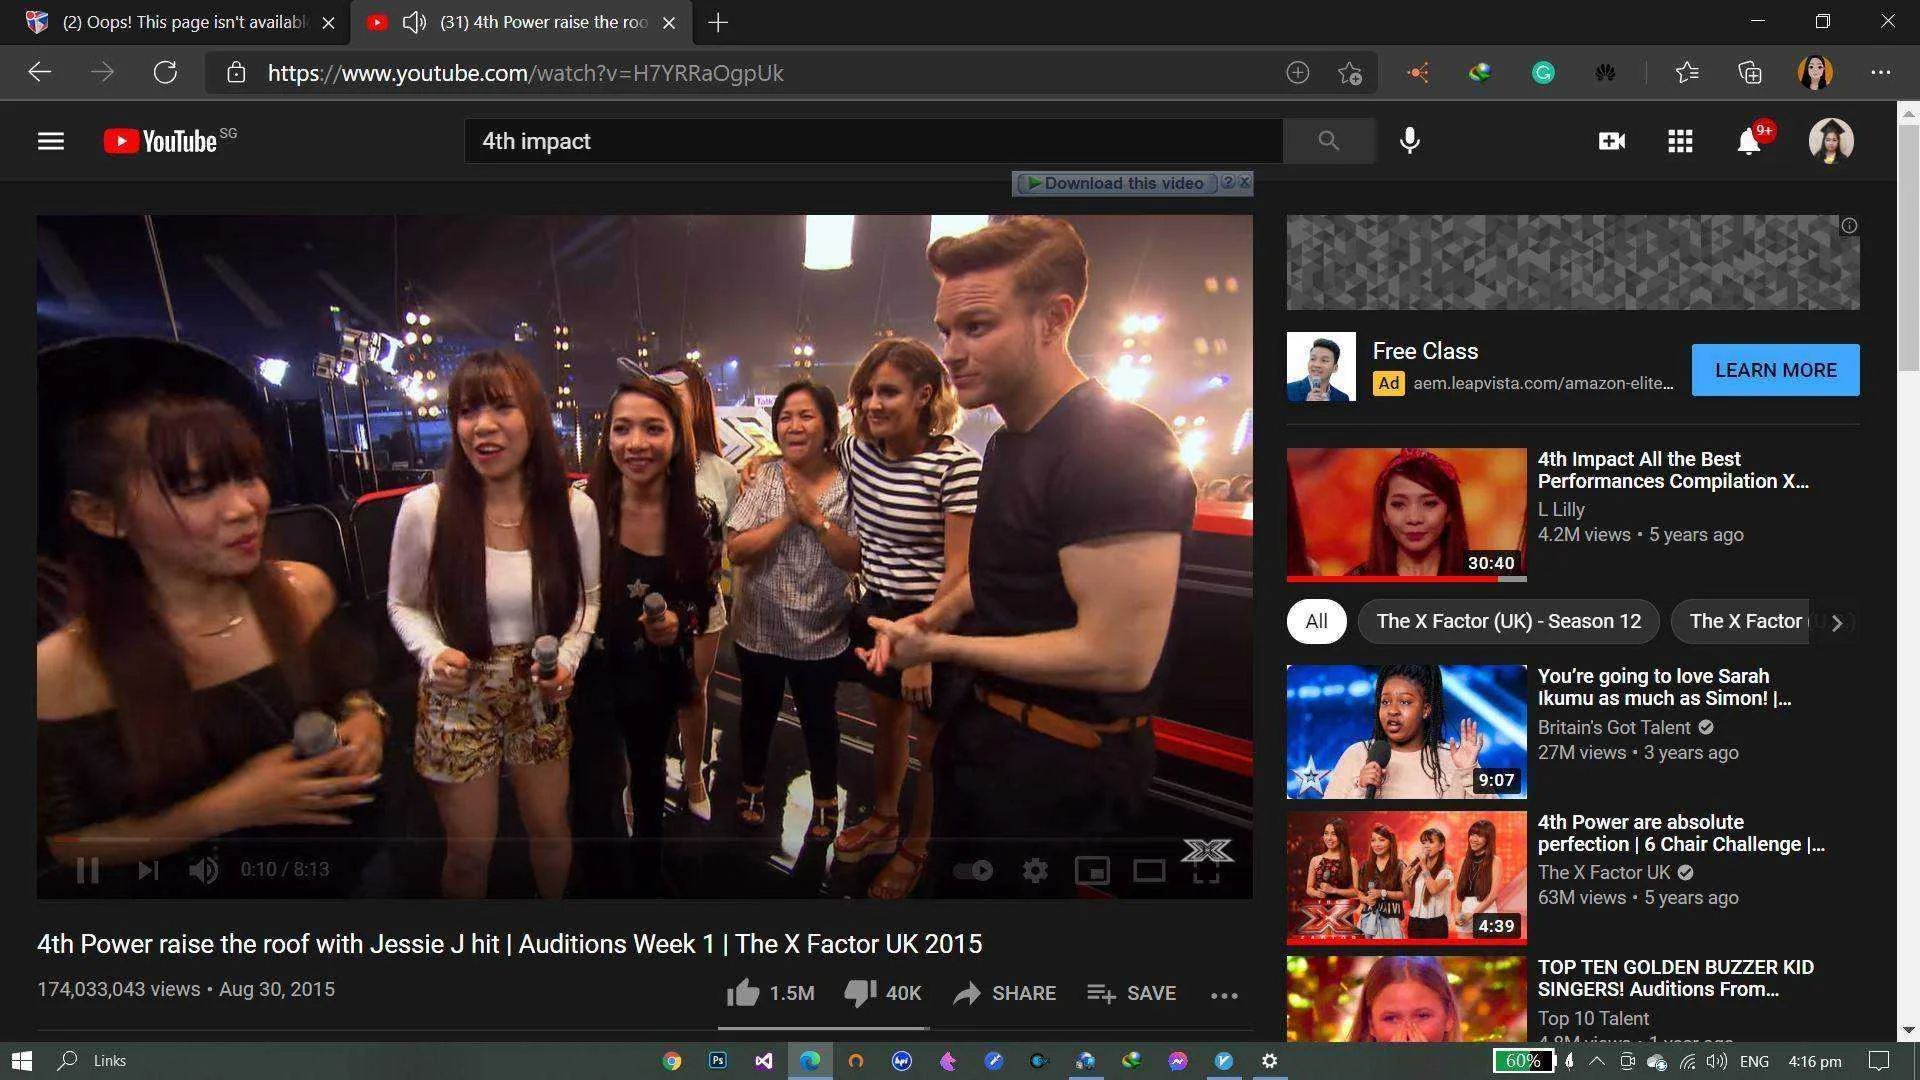Image resolution: width=1920 pixels, height=1080 pixels.
Task: Select the All filter chip
Action: pyautogui.click(x=1316, y=621)
